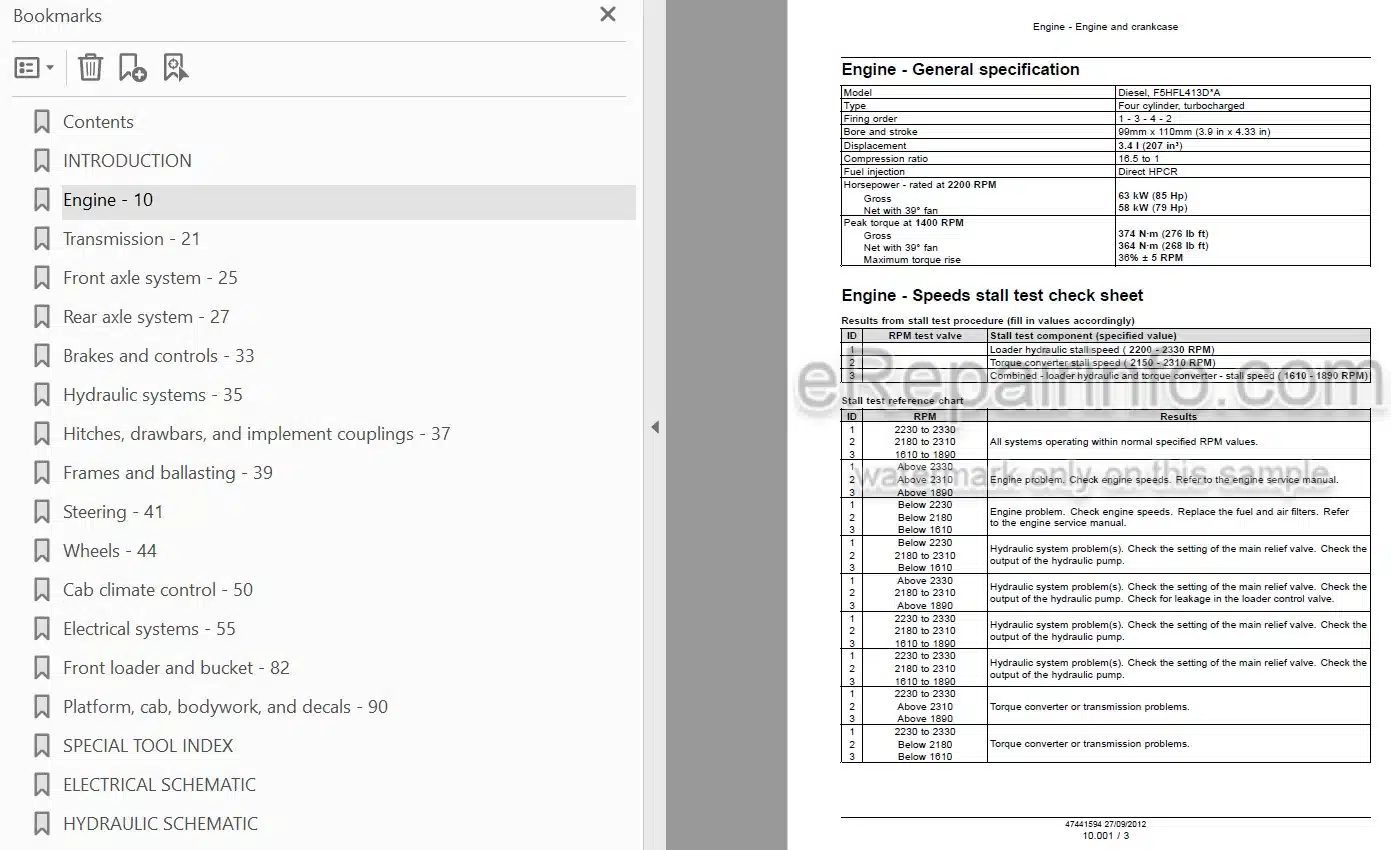This screenshot has width=1391, height=850.
Task: Click bookmark icon beside Platform, cab, bodywork
Action: [41, 707]
